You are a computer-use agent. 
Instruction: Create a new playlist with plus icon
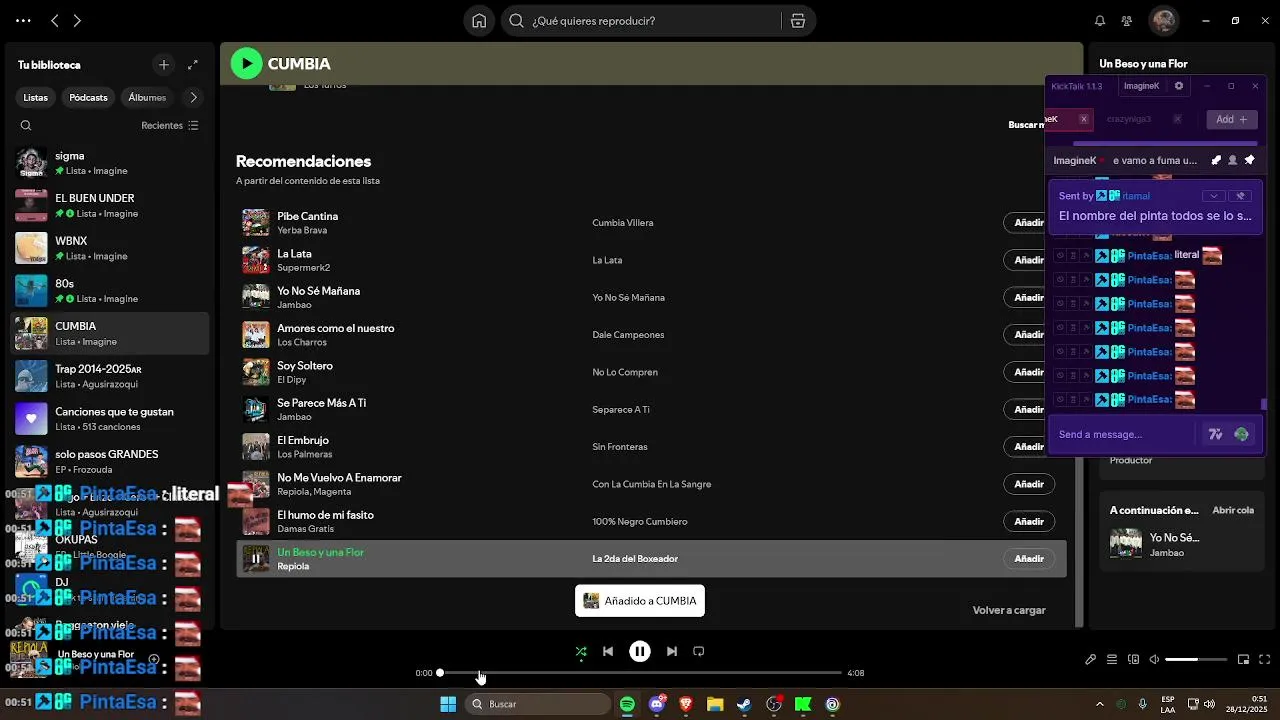(164, 65)
